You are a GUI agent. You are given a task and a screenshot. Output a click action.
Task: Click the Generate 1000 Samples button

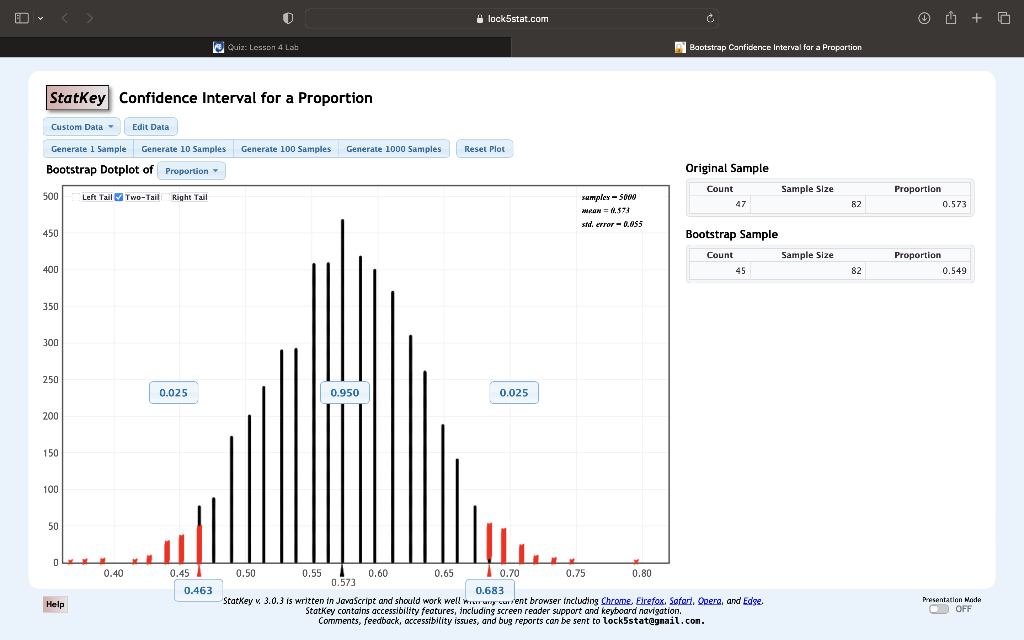click(394, 148)
